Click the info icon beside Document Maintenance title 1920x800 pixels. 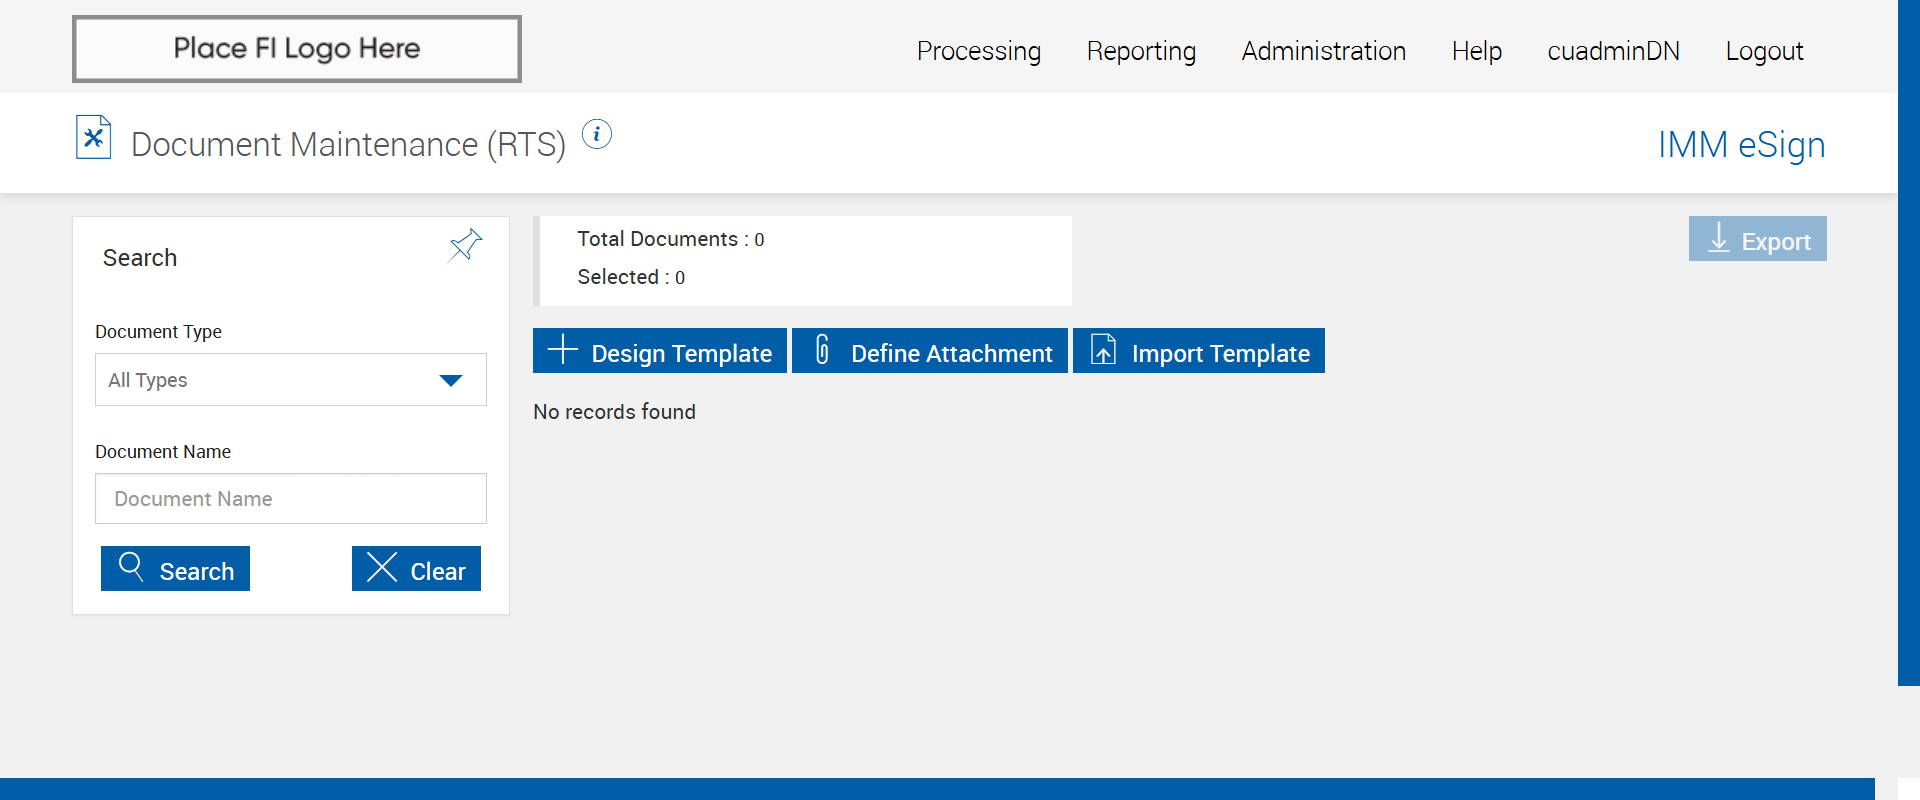tap(597, 134)
